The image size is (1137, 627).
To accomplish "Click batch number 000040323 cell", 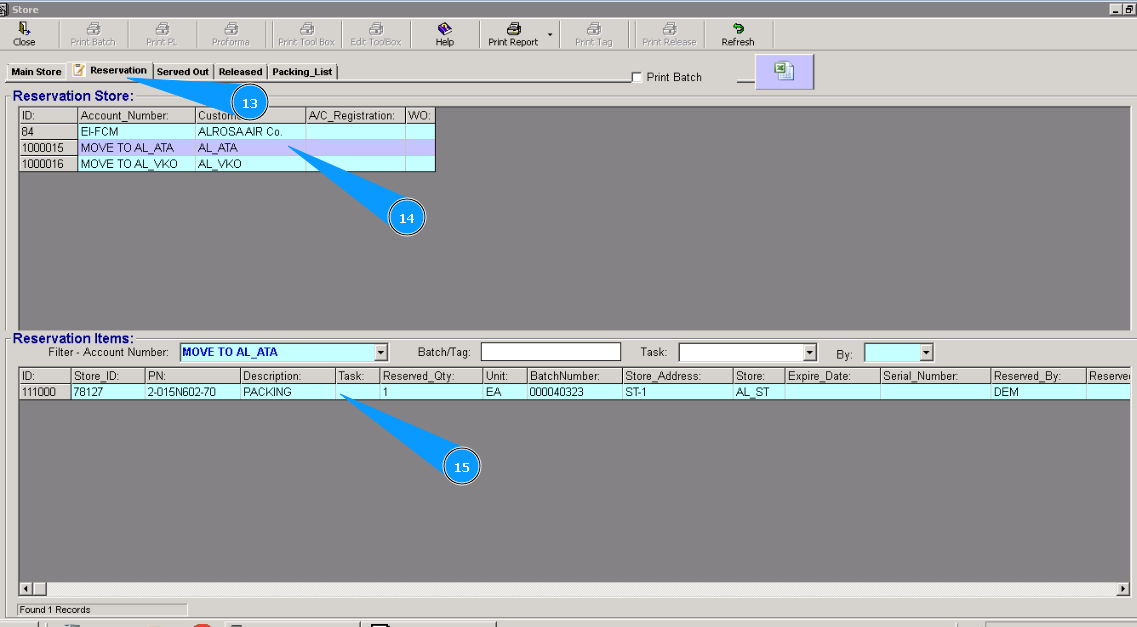I will point(574,392).
